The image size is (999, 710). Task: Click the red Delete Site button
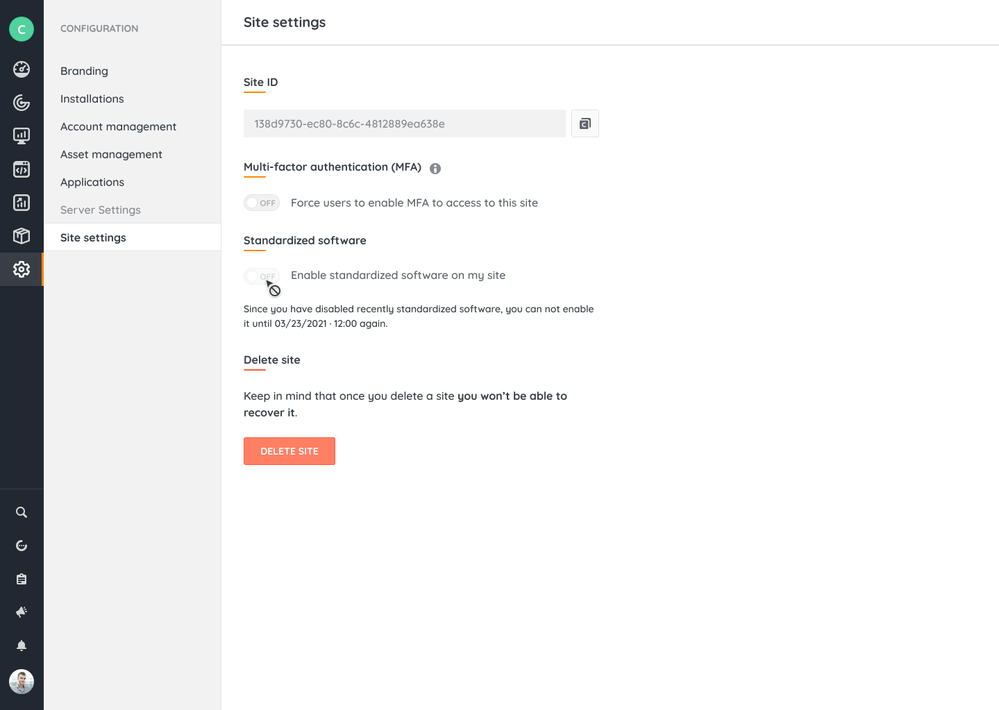pyautogui.click(x=289, y=451)
